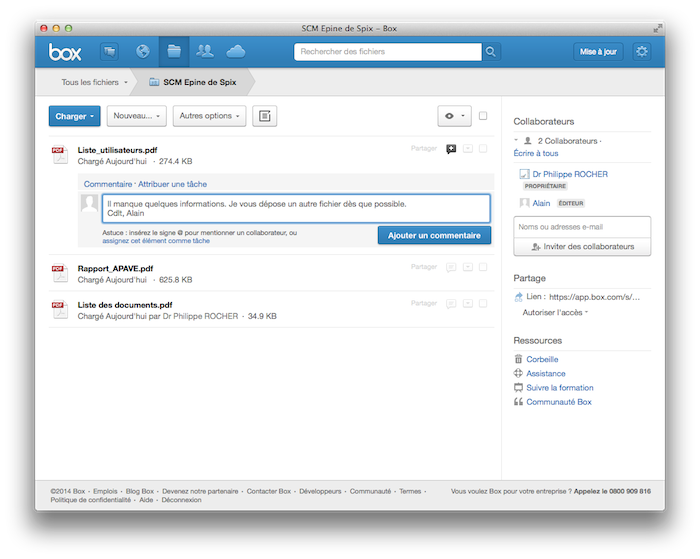The height and width of the screenshot is (559, 700).
Task: Open the collaborators icon in top bar
Action: tap(205, 51)
